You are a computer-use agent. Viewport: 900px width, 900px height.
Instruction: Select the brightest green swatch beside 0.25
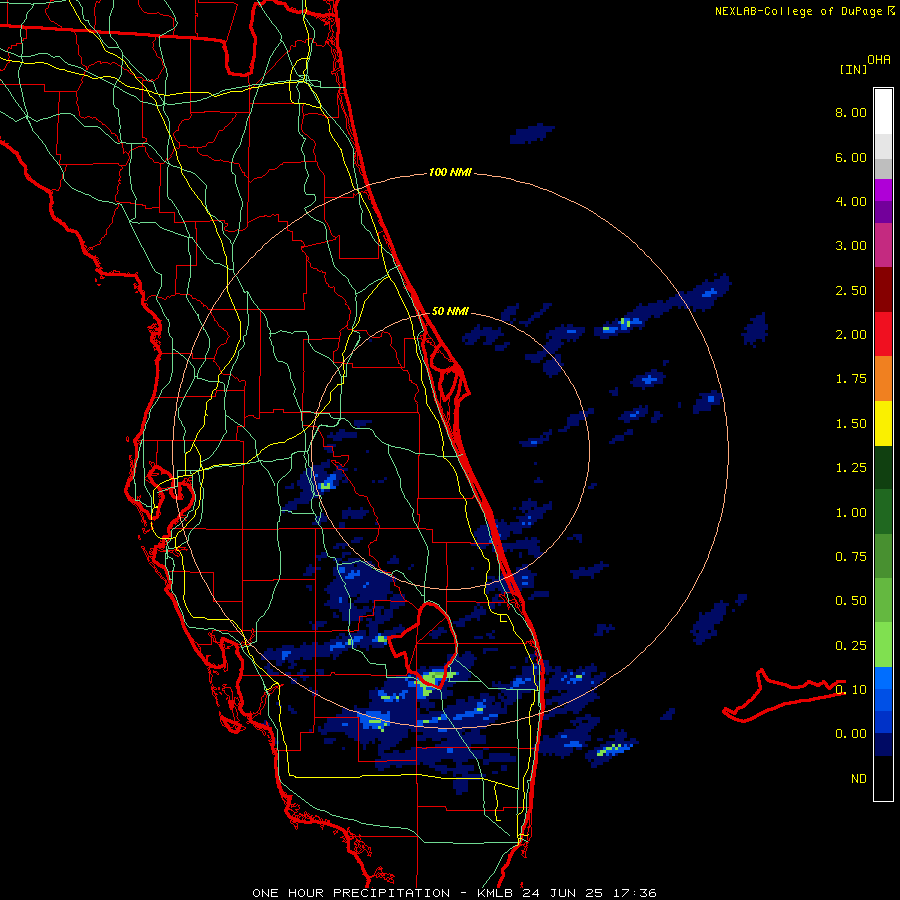tap(883, 645)
